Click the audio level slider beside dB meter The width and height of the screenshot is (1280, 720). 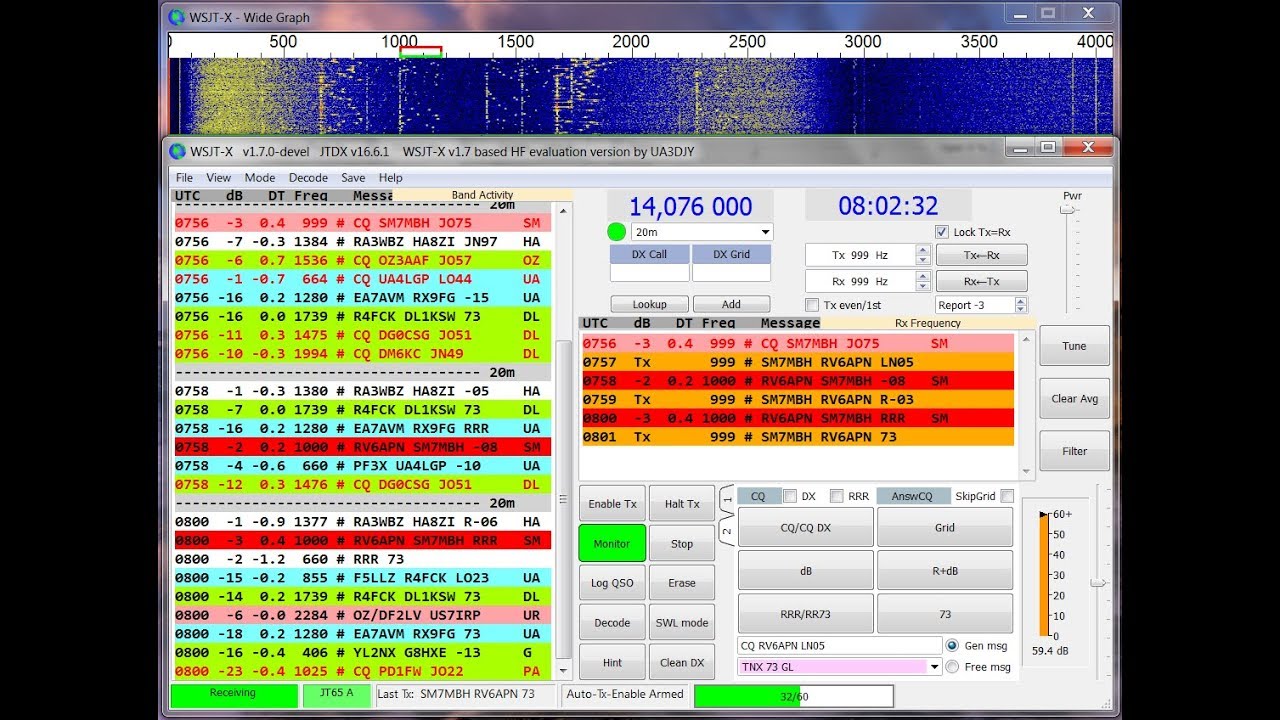[1098, 582]
